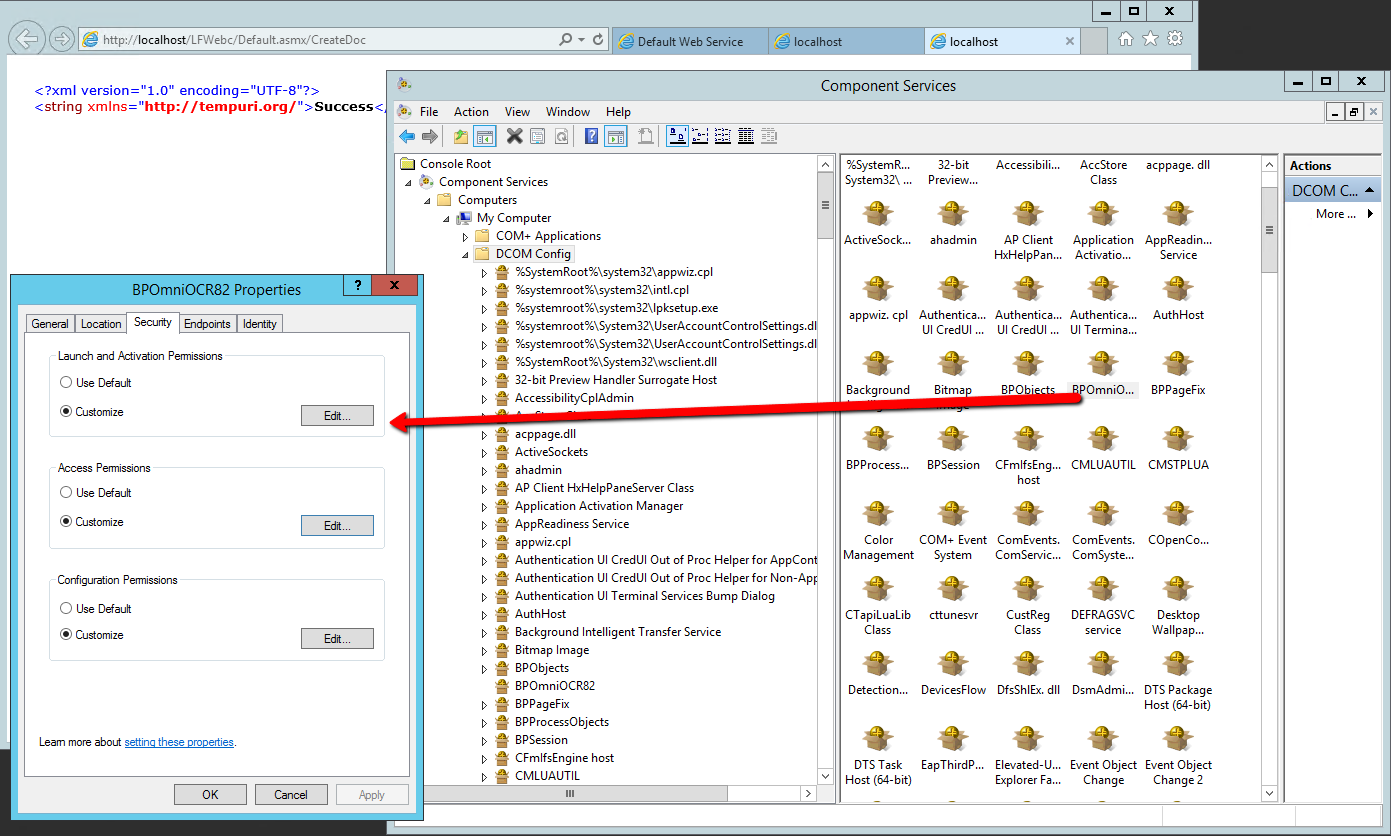This screenshot has height=836, width=1391.
Task: Click the browser Home icon
Action: [x=1126, y=39]
